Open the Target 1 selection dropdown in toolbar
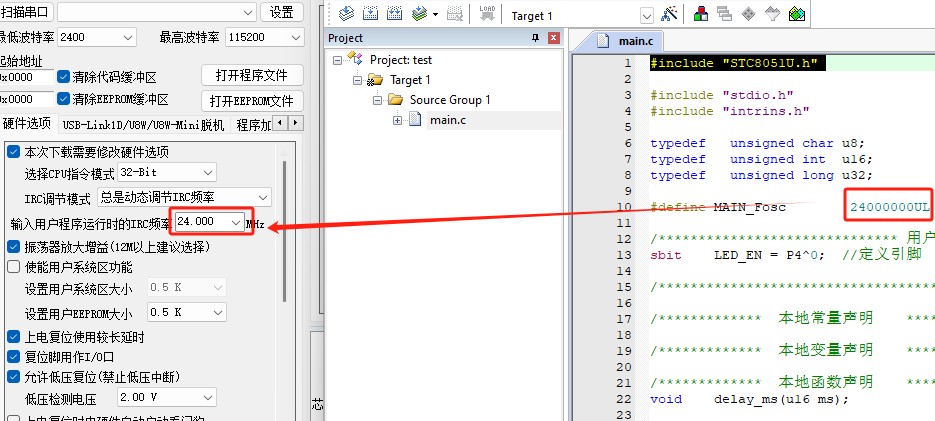The image size is (935, 421). 646,16
